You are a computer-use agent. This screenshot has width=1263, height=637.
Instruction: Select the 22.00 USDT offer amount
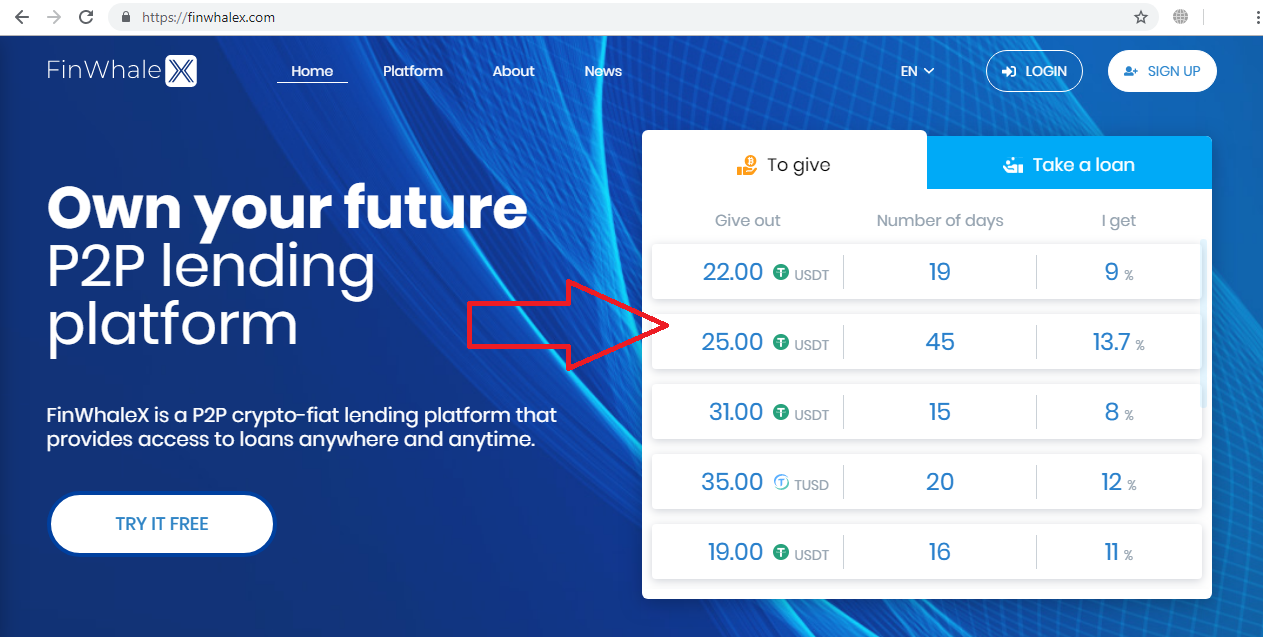tap(766, 272)
